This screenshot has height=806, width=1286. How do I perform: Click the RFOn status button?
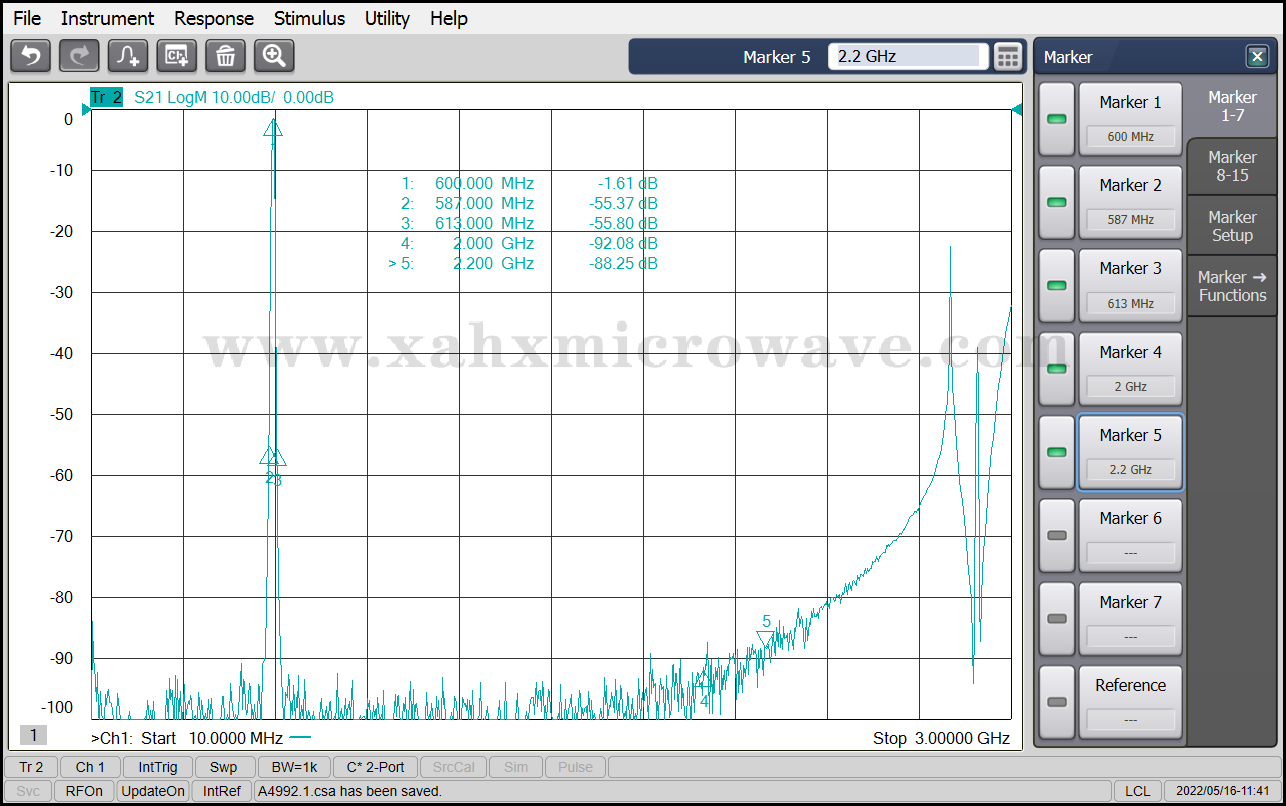(84, 791)
